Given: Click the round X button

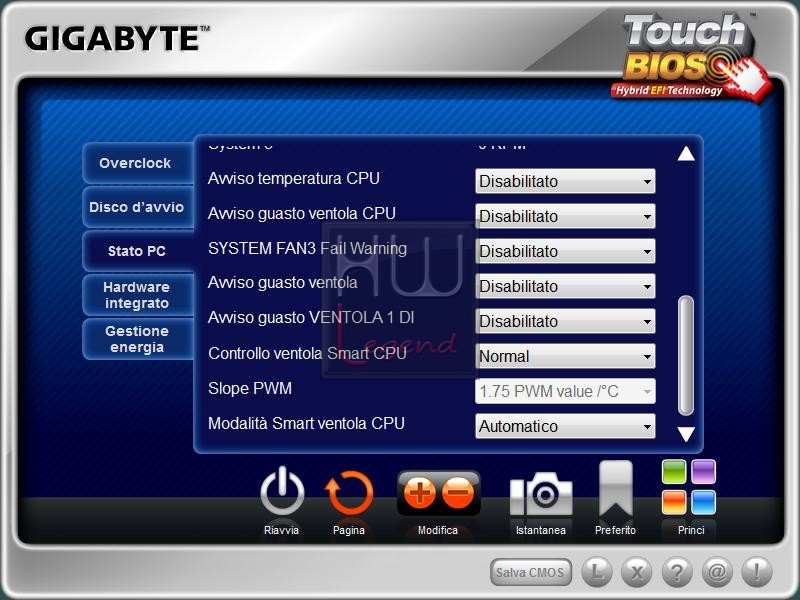Looking at the screenshot, I should pos(636,572).
